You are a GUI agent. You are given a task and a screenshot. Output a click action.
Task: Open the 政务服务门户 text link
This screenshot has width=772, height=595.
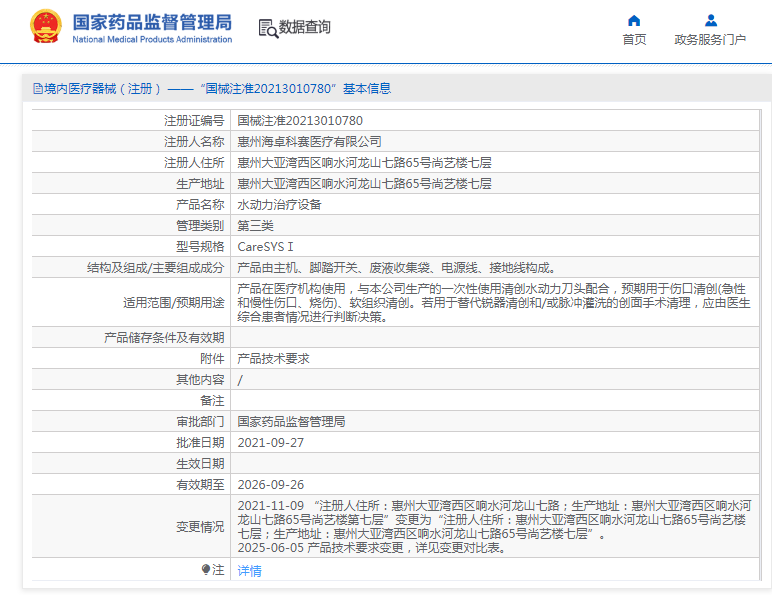[x=710, y=40]
